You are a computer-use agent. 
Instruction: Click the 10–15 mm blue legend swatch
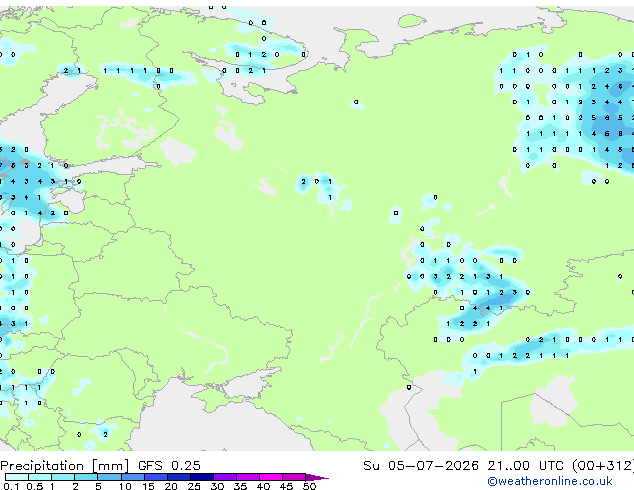[x=132, y=477]
